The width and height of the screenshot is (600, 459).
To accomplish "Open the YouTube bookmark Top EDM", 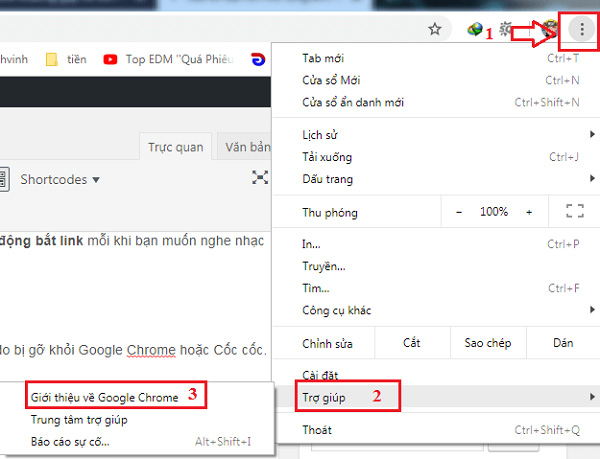I will (168, 59).
